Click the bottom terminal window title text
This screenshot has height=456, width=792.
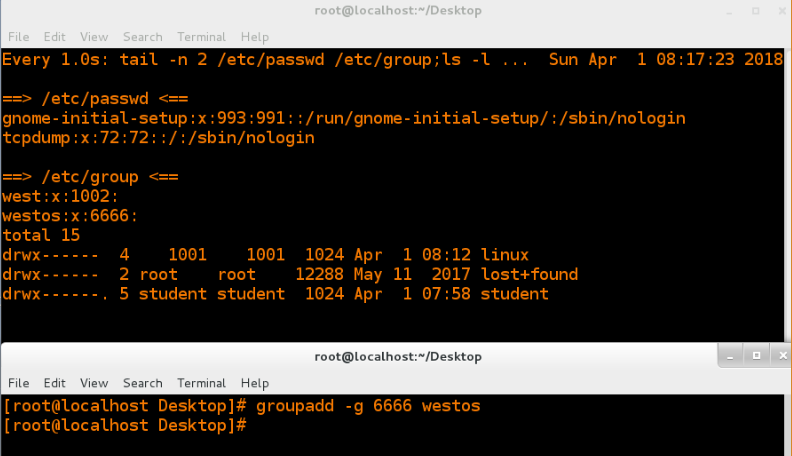[x=398, y=357]
